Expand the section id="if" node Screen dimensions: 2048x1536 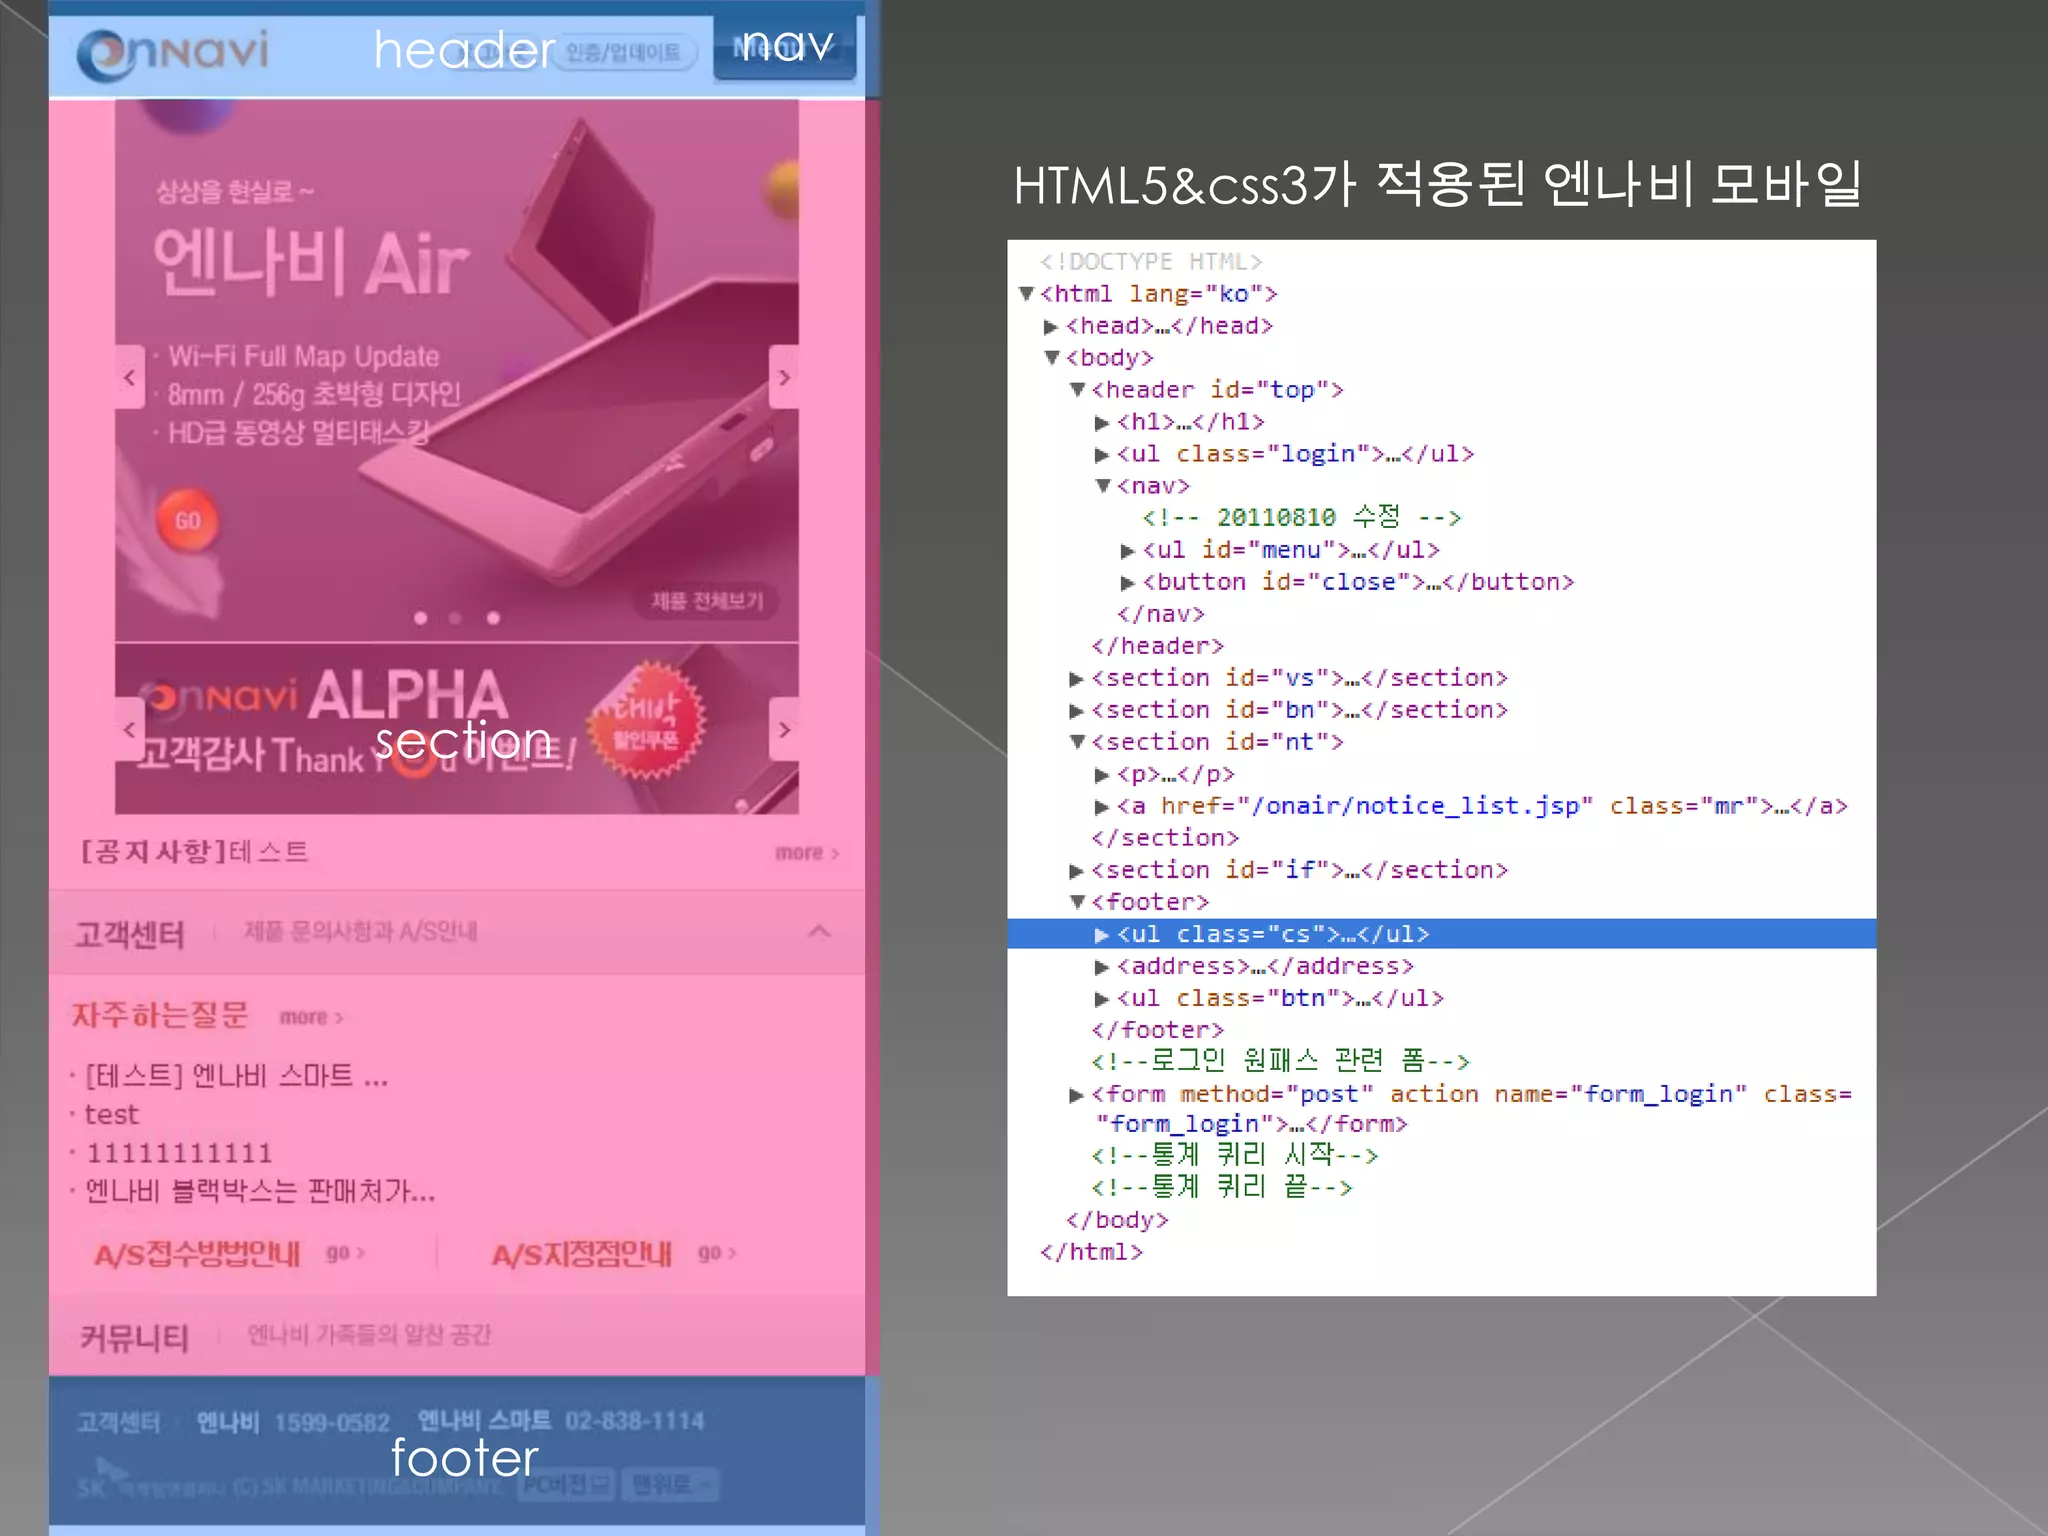[1076, 871]
